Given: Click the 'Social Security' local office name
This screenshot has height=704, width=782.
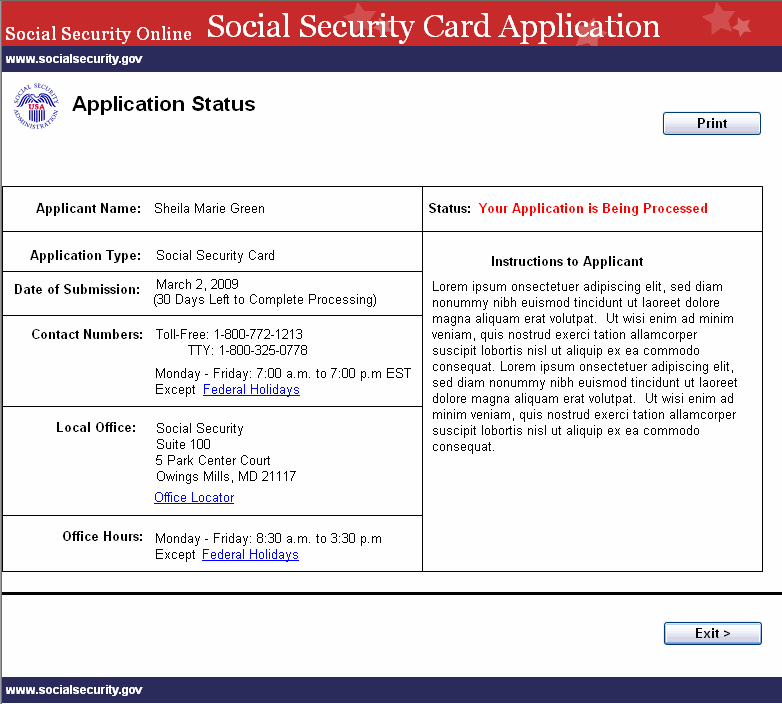Looking at the screenshot, I should click(199, 428).
